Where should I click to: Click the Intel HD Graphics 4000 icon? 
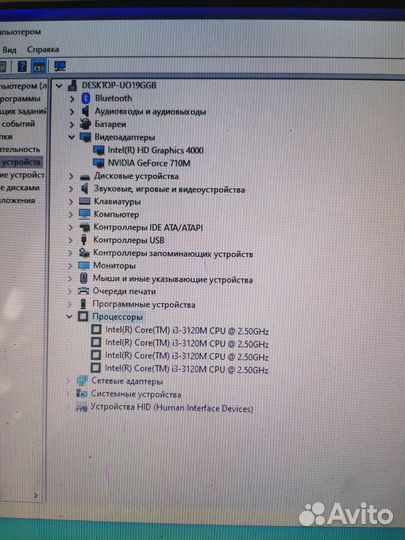click(99, 150)
